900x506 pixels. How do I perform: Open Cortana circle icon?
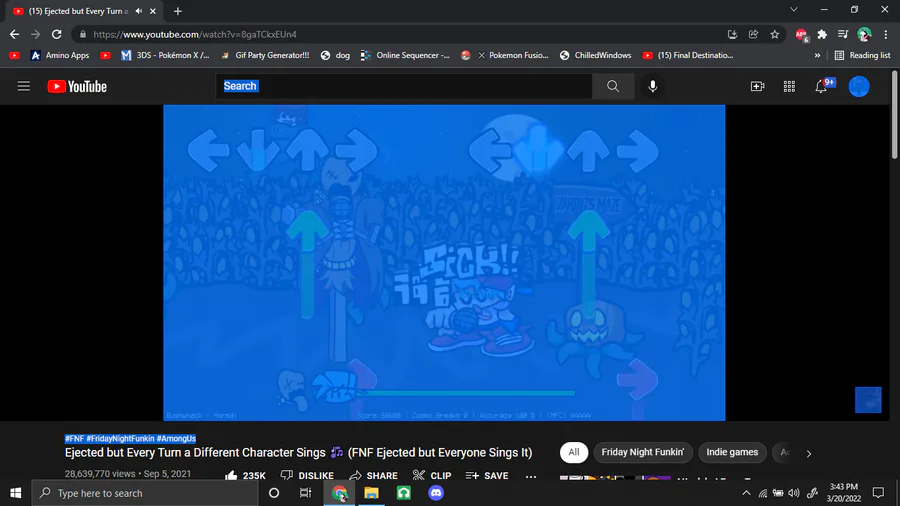(x=274, y=493)
